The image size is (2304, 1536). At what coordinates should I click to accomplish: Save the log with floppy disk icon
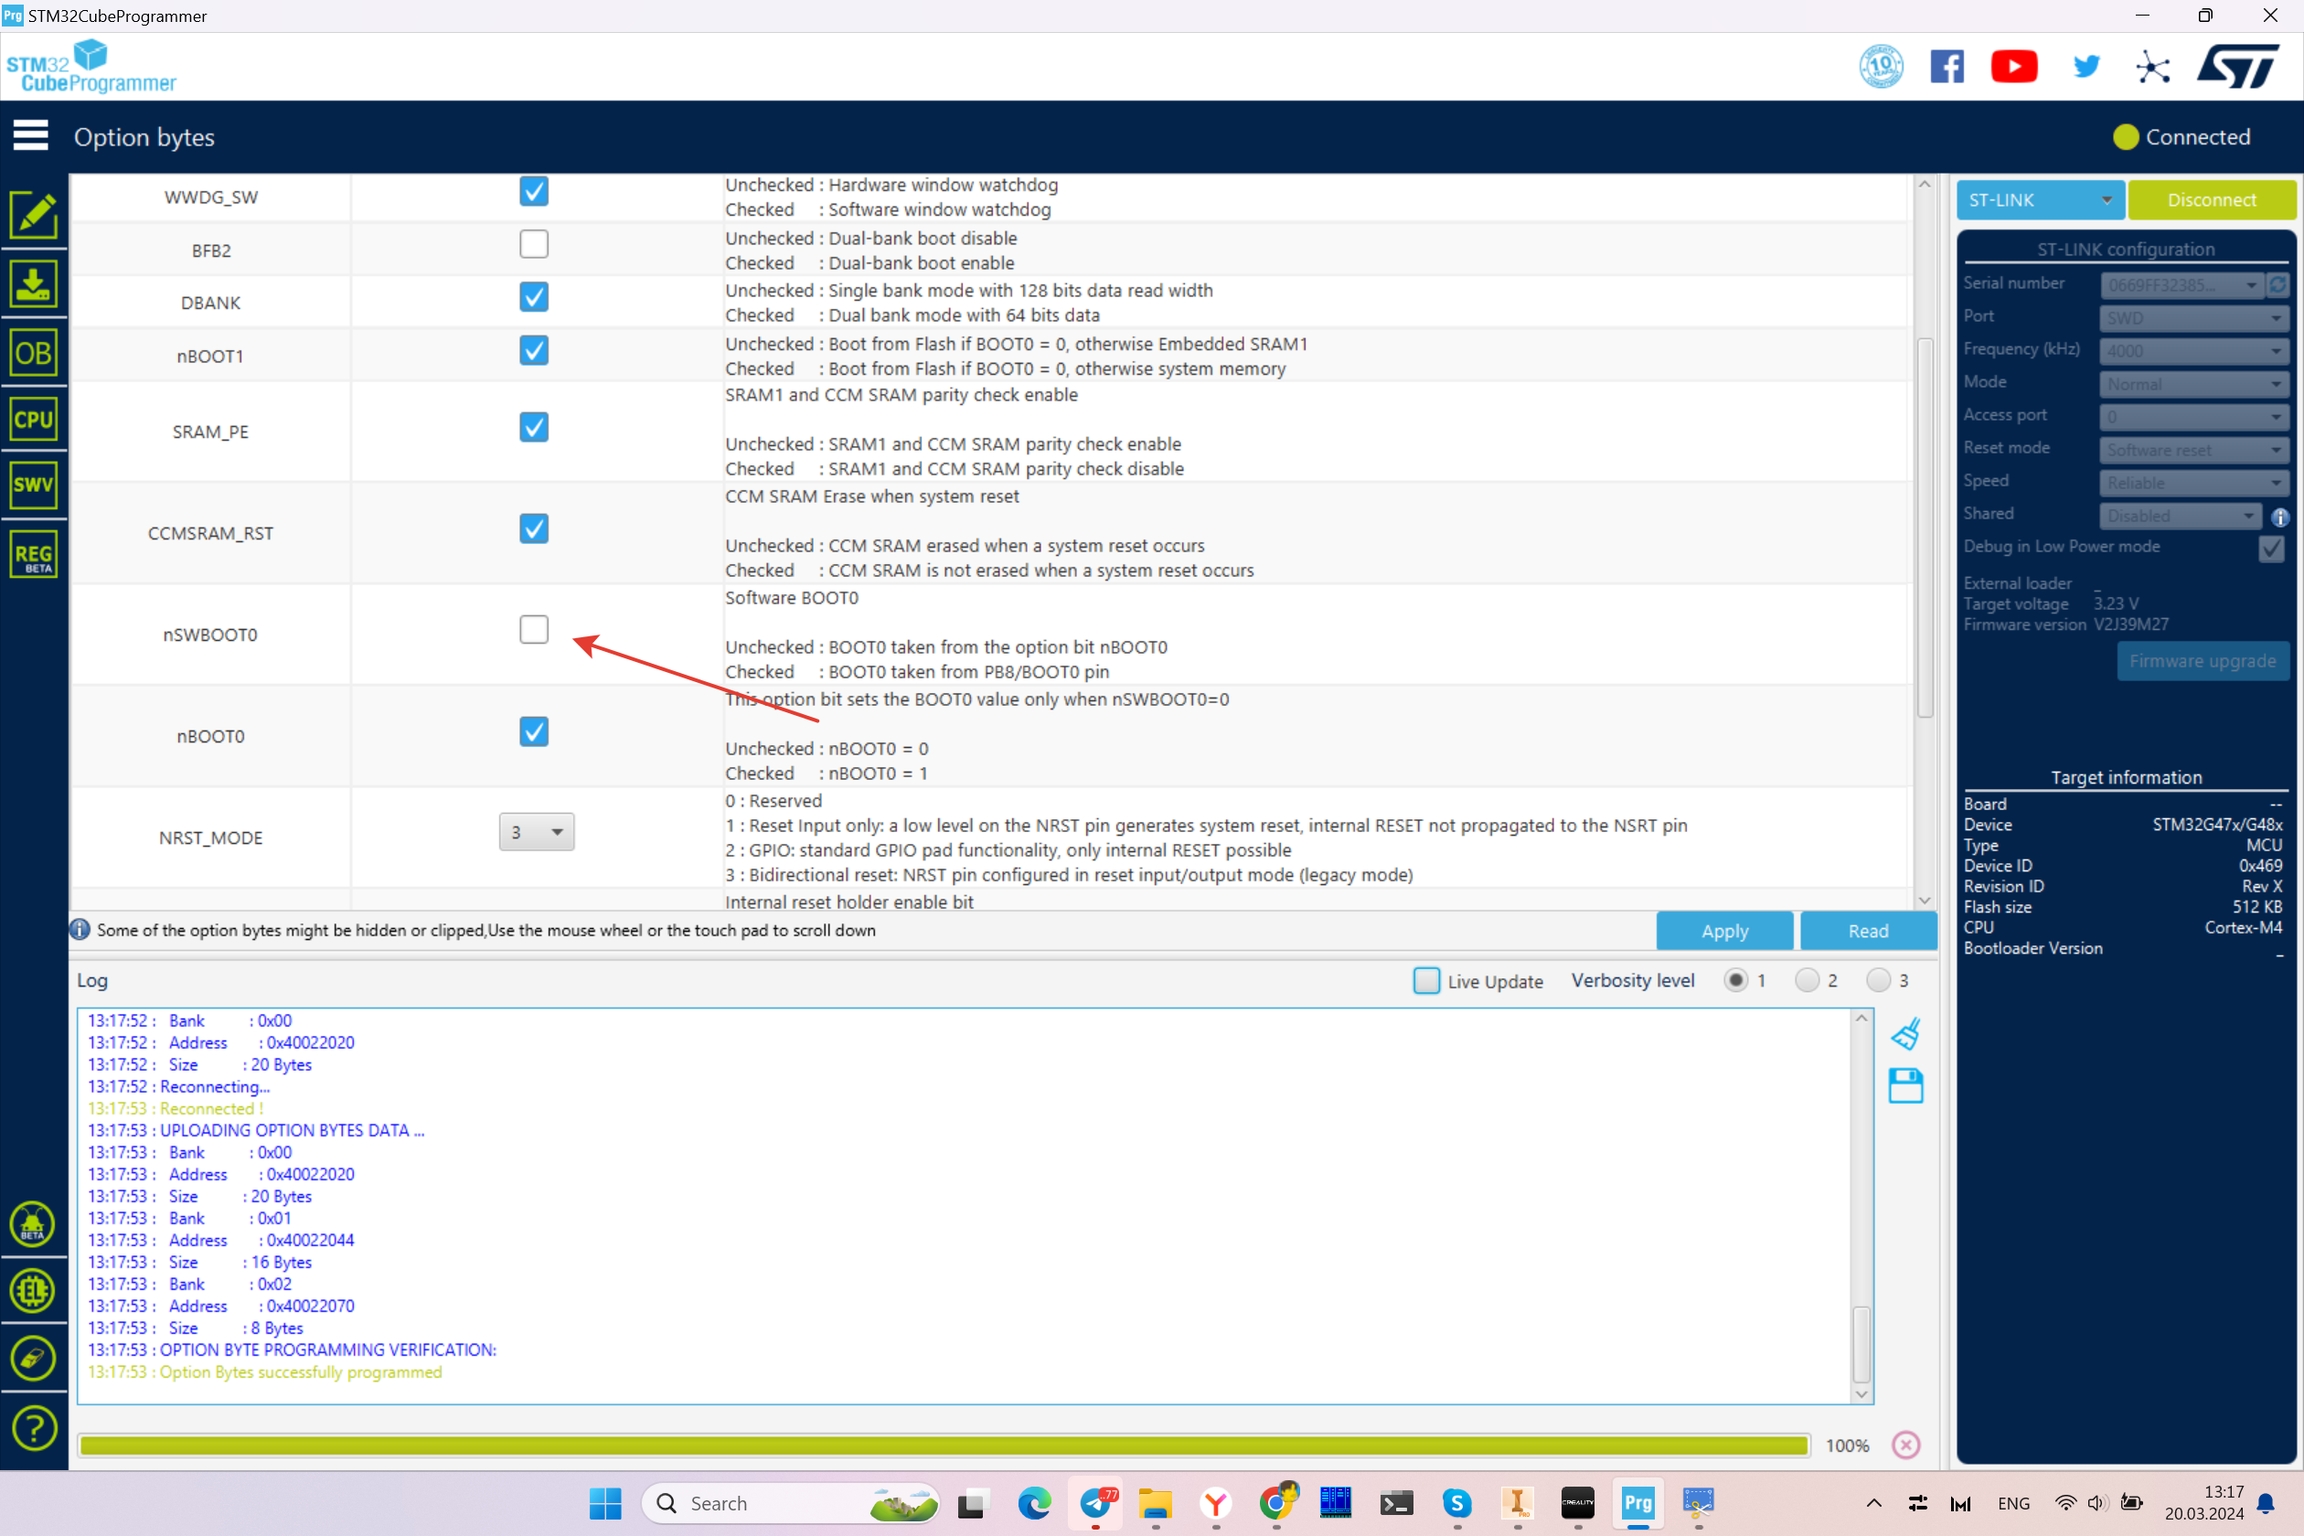point(1906,1086)
